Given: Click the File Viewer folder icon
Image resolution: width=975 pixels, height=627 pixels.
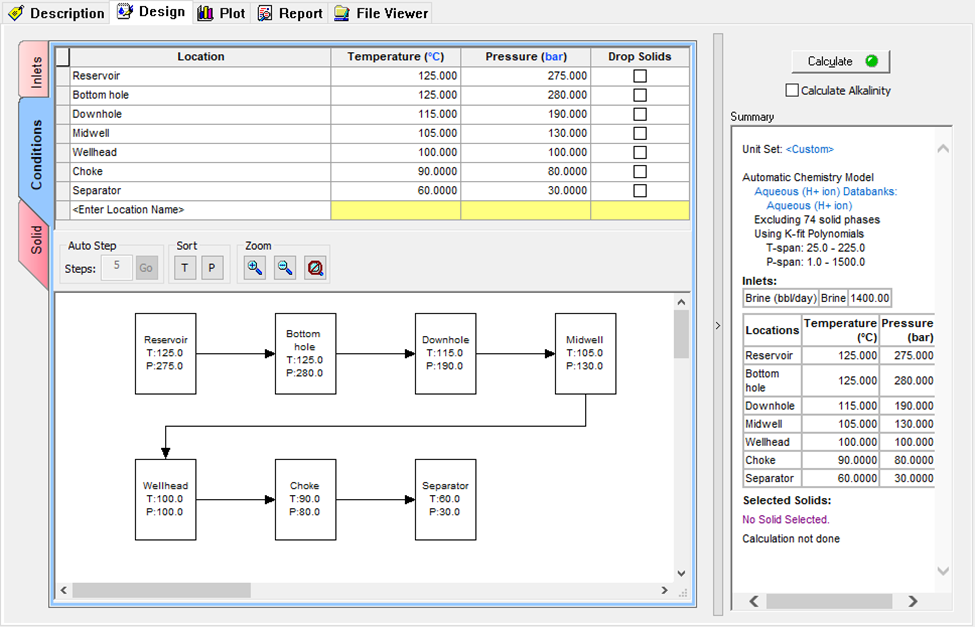Looking at the screenshot, I should coord(341,14).
